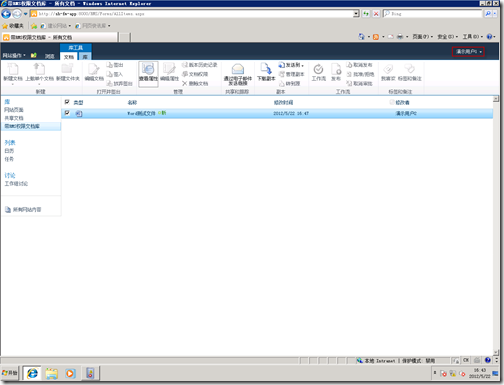
Task: Open the Word test document name link
Action: click(x=141, y=113)
